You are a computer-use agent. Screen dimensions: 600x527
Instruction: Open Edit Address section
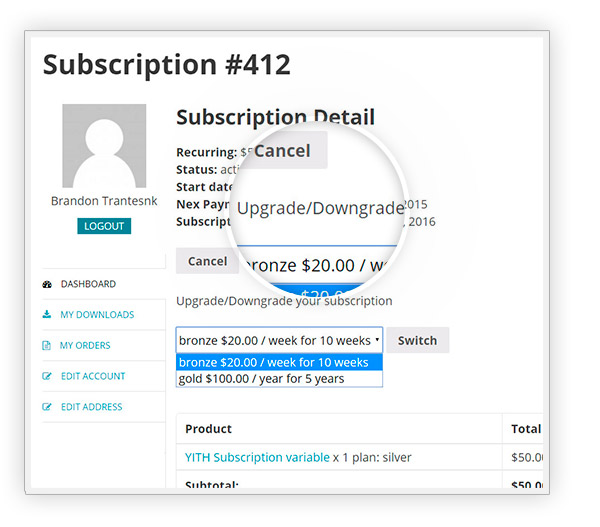[x=91, y=407]
